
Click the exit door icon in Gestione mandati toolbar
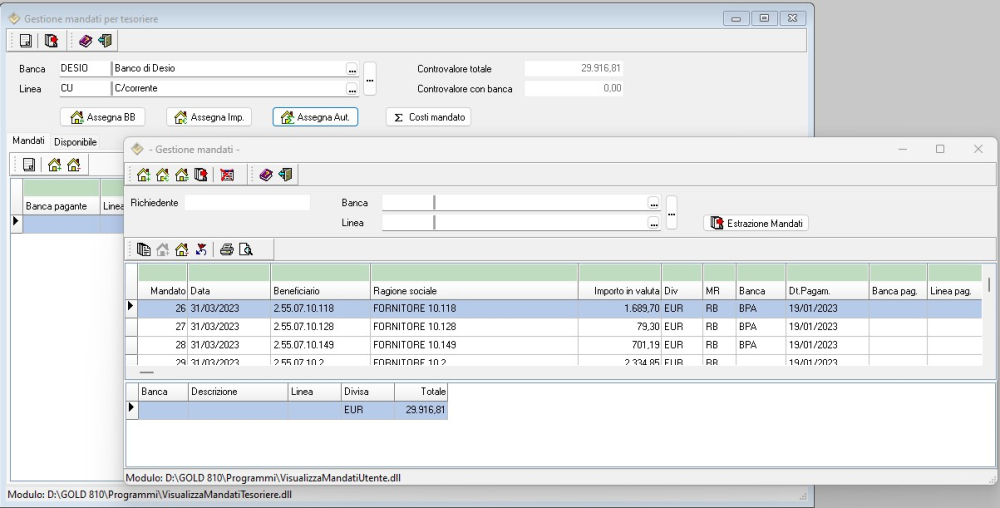click(286, 175)
